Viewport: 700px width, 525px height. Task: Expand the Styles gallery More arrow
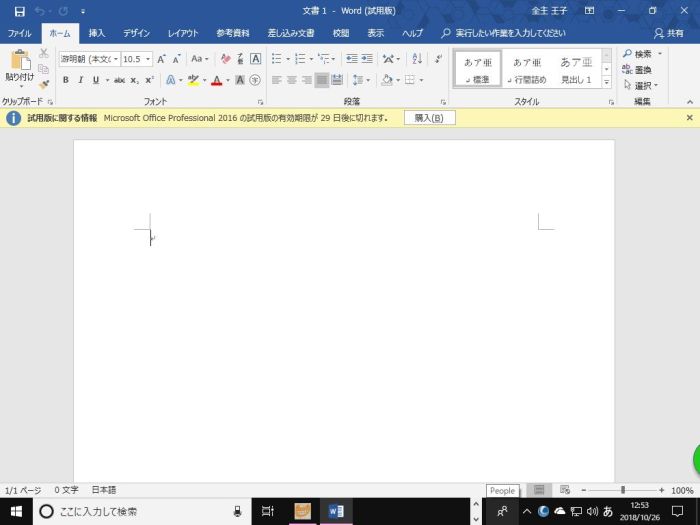point(606,83)
